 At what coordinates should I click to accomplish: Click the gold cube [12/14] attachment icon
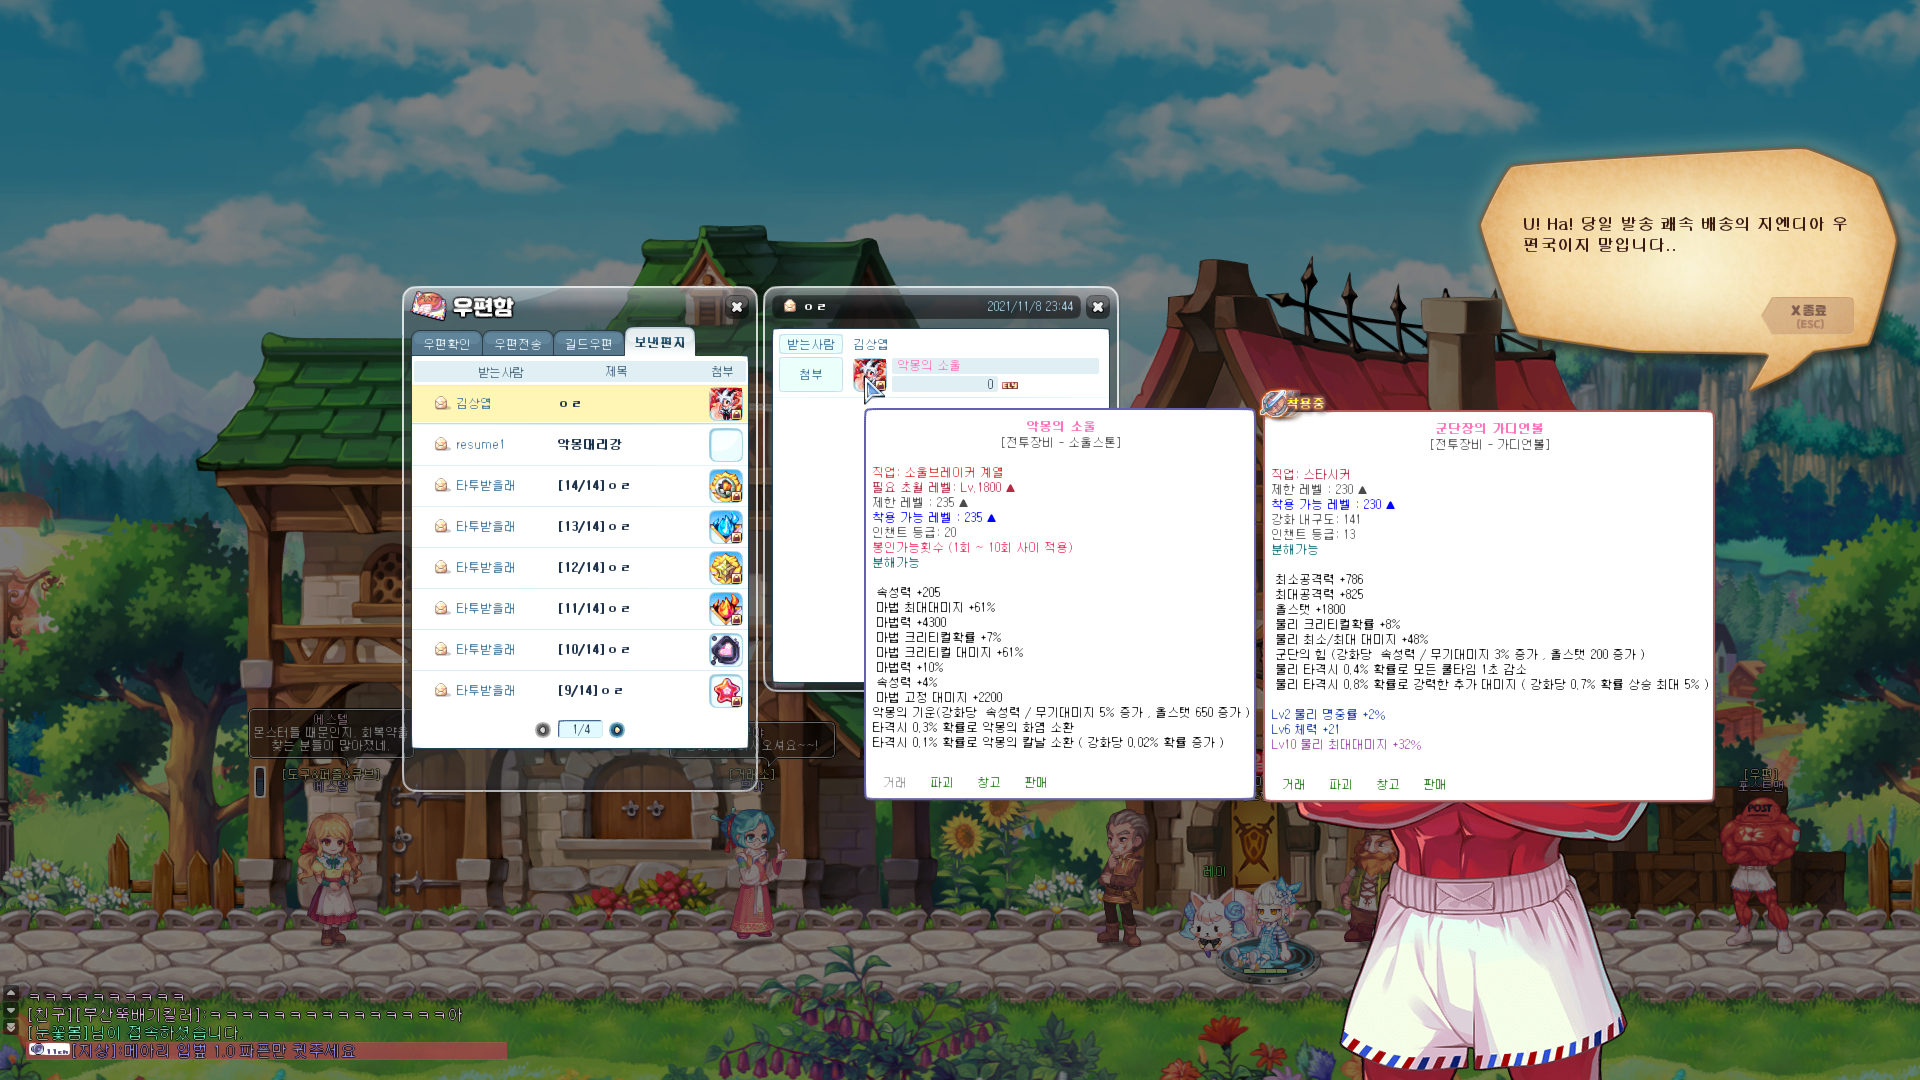725,568
